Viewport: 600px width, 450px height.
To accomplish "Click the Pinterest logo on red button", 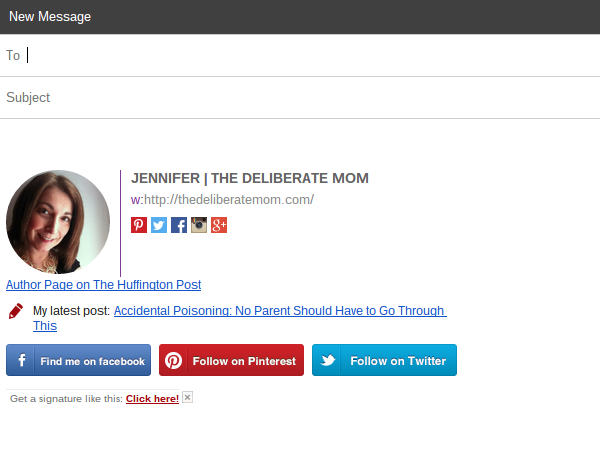I will (x=173, y=360).
